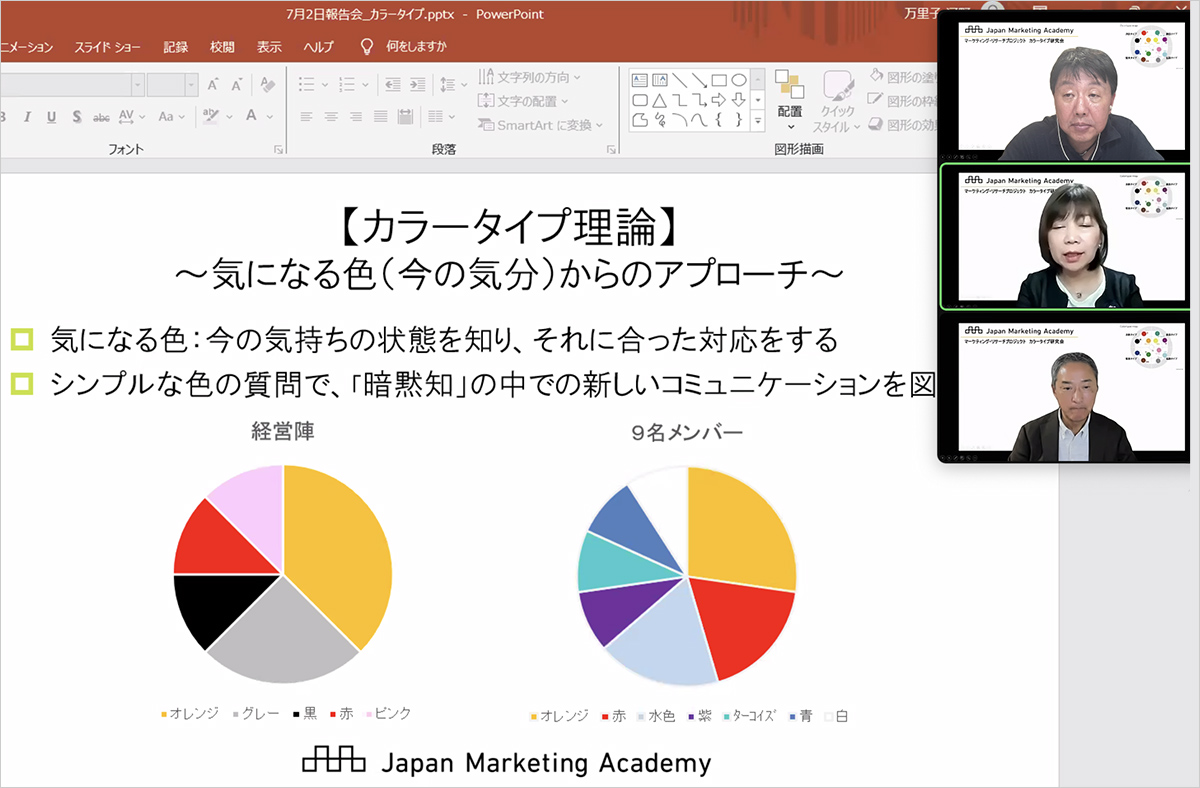This screenshot has width=1200, height=788.
Task: Clear all text formatting
Action: [267, 85]
